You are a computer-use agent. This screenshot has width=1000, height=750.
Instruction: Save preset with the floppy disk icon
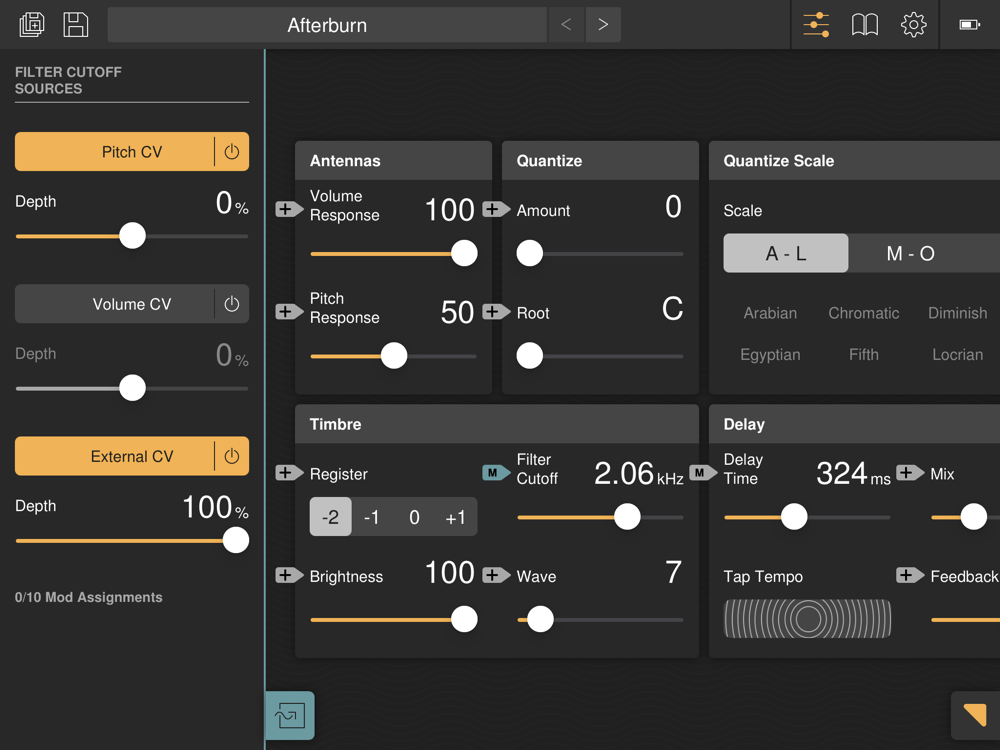point(75,25)
